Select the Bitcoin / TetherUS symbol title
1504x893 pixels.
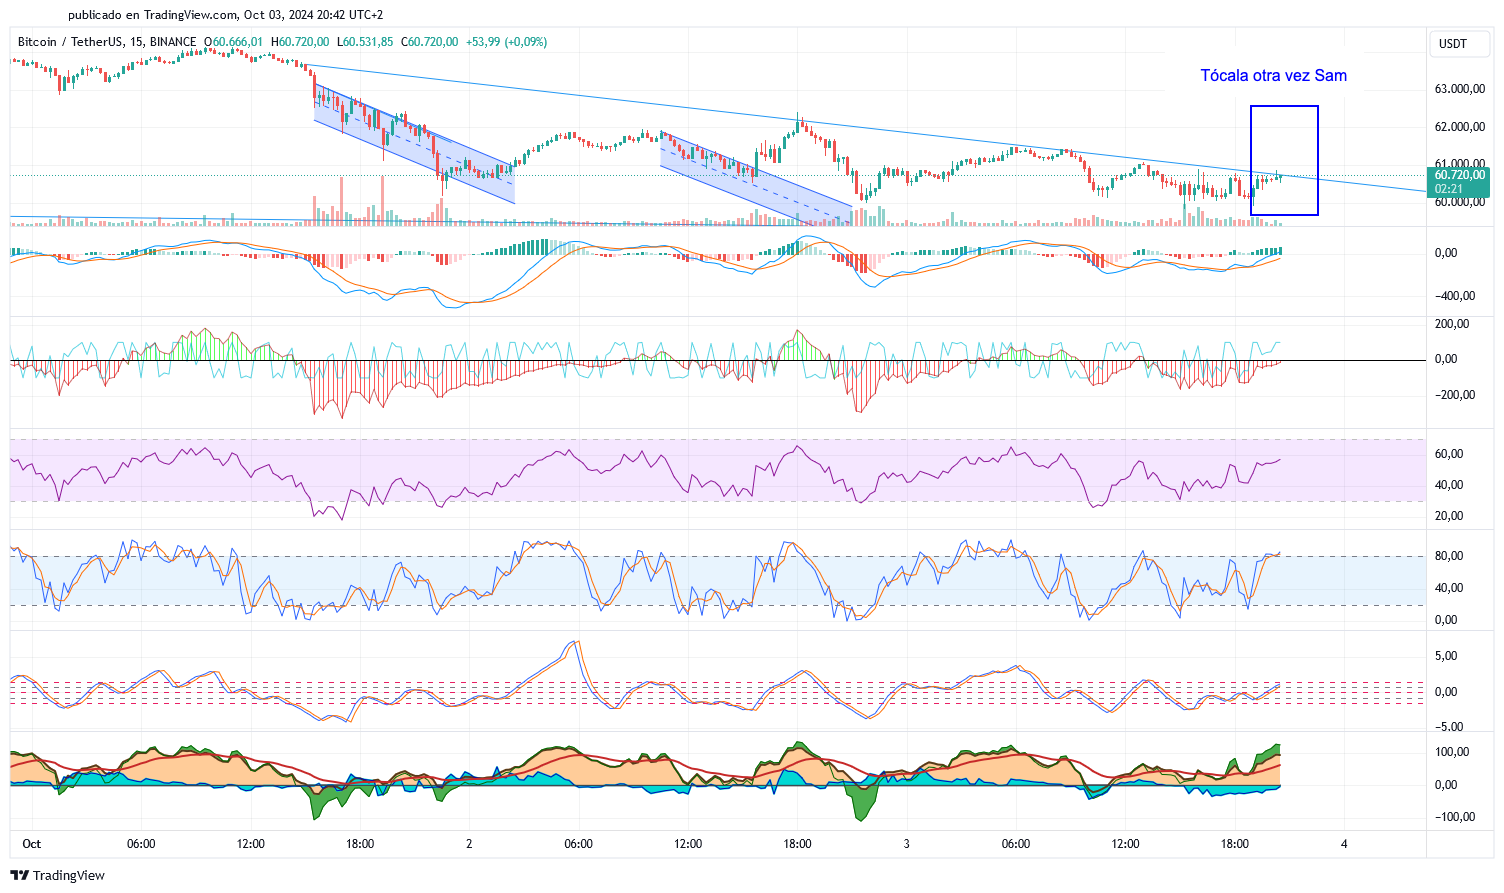[x=70, y=42]
